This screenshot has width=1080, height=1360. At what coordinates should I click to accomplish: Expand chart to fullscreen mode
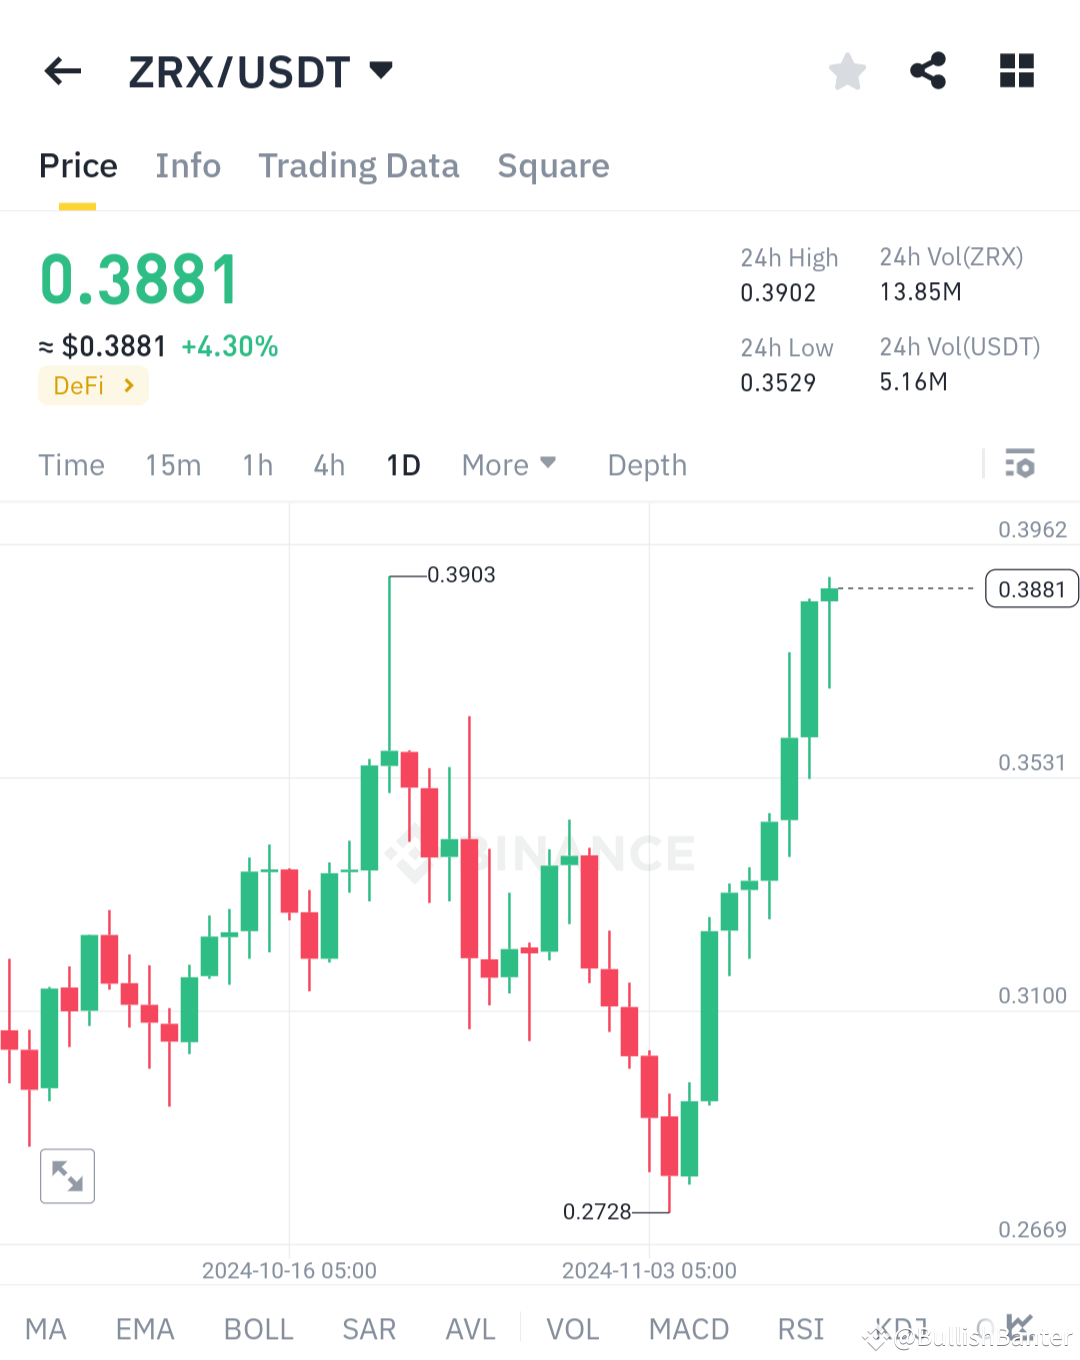click(66, 1175)
